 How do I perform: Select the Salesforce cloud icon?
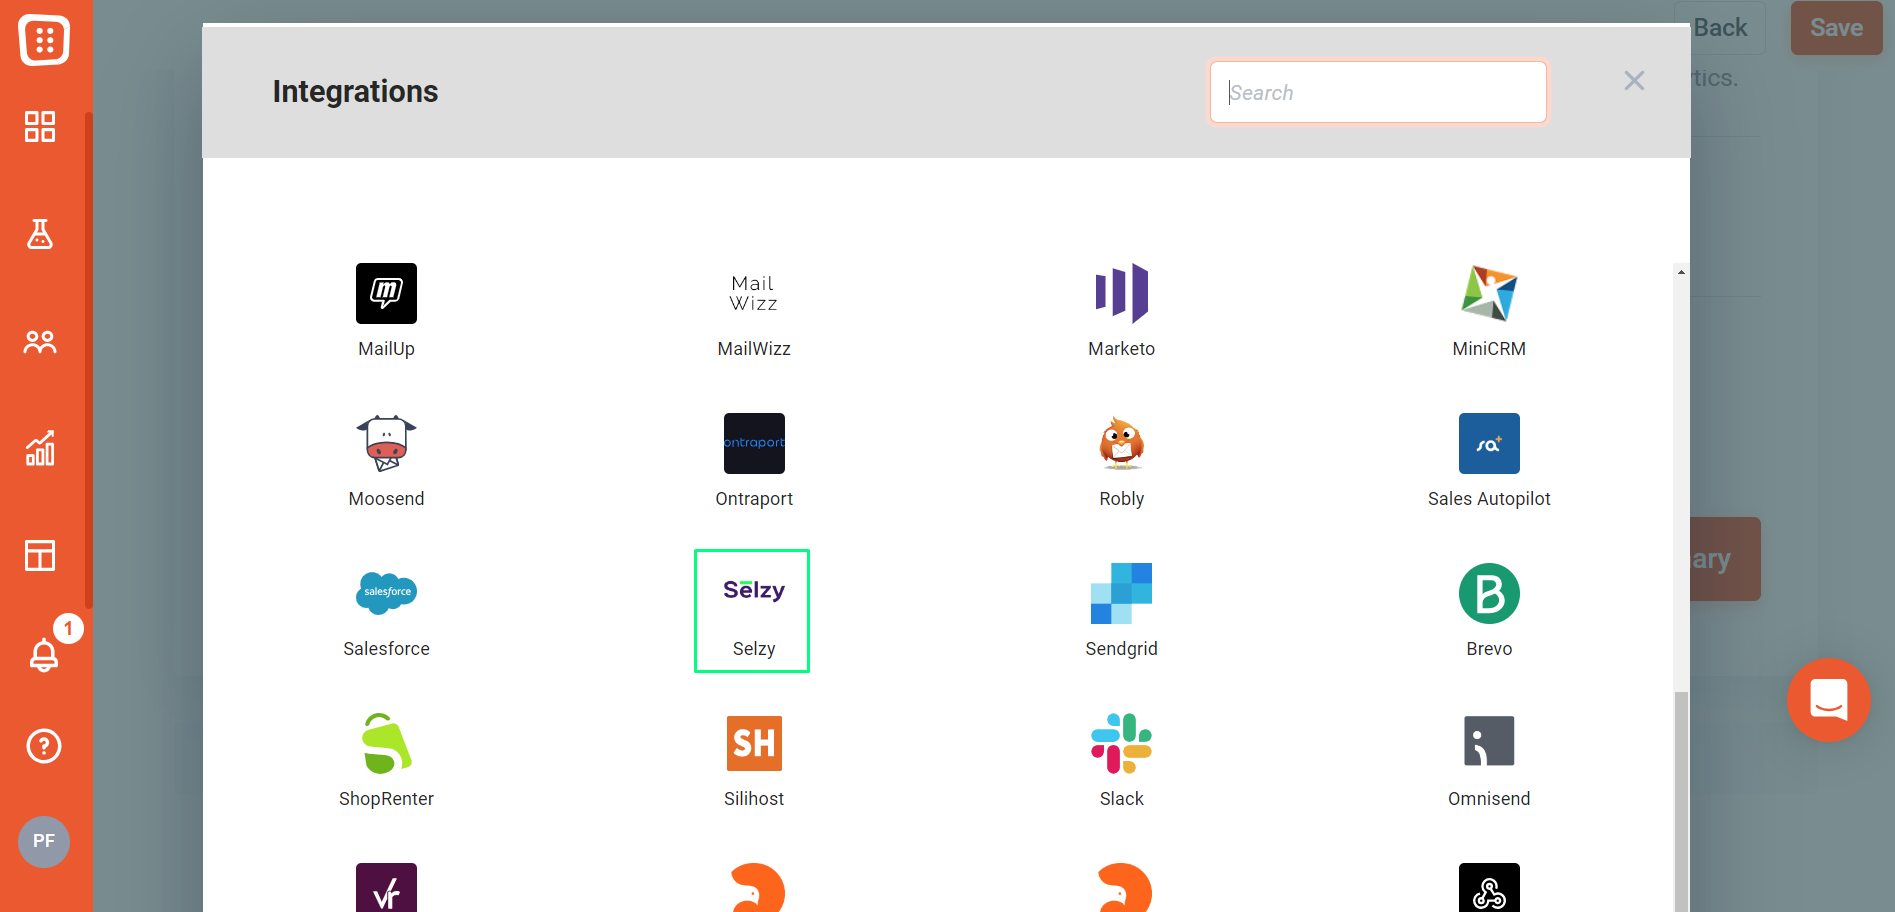(x=386, y=593)
